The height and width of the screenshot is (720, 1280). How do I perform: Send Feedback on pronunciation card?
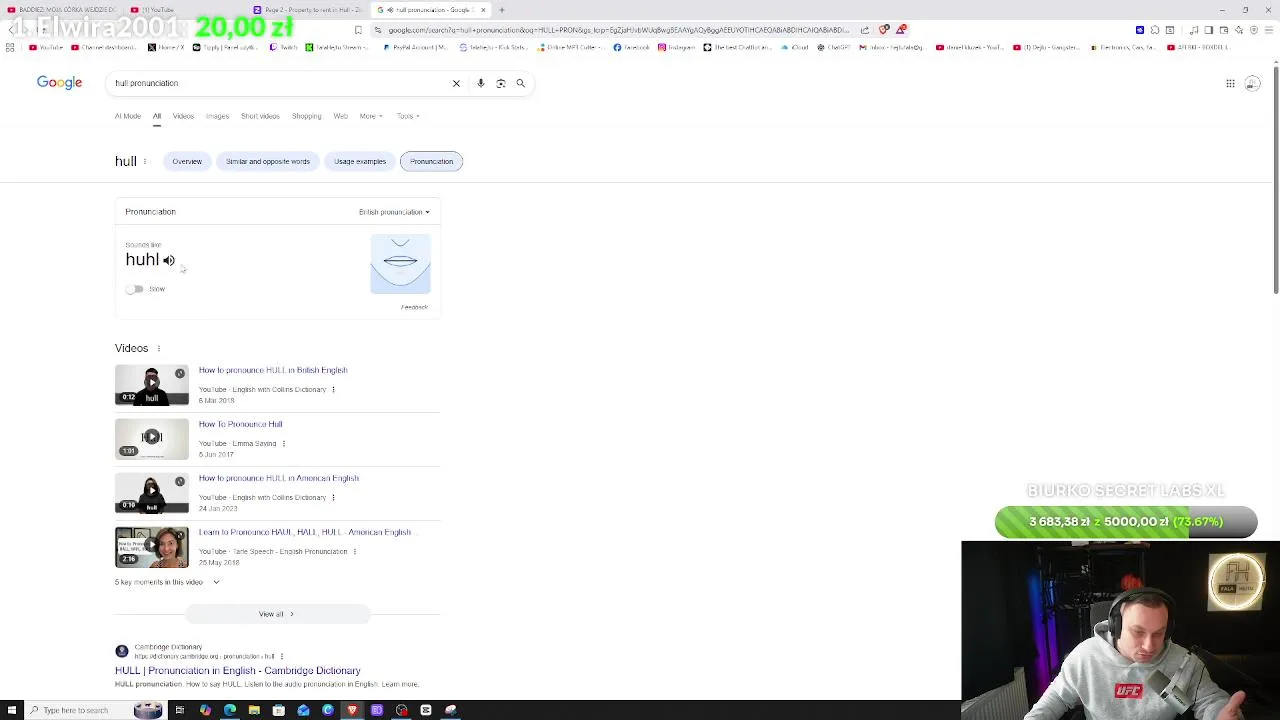coord(414,307)
